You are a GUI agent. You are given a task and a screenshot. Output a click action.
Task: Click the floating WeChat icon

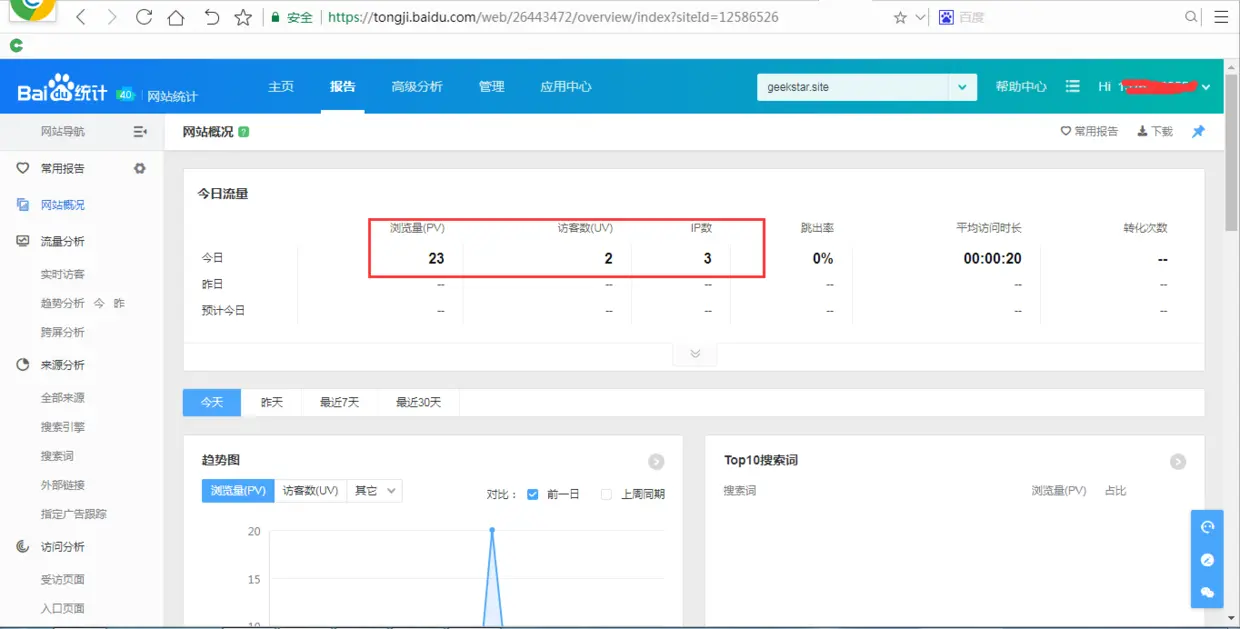1207,592
